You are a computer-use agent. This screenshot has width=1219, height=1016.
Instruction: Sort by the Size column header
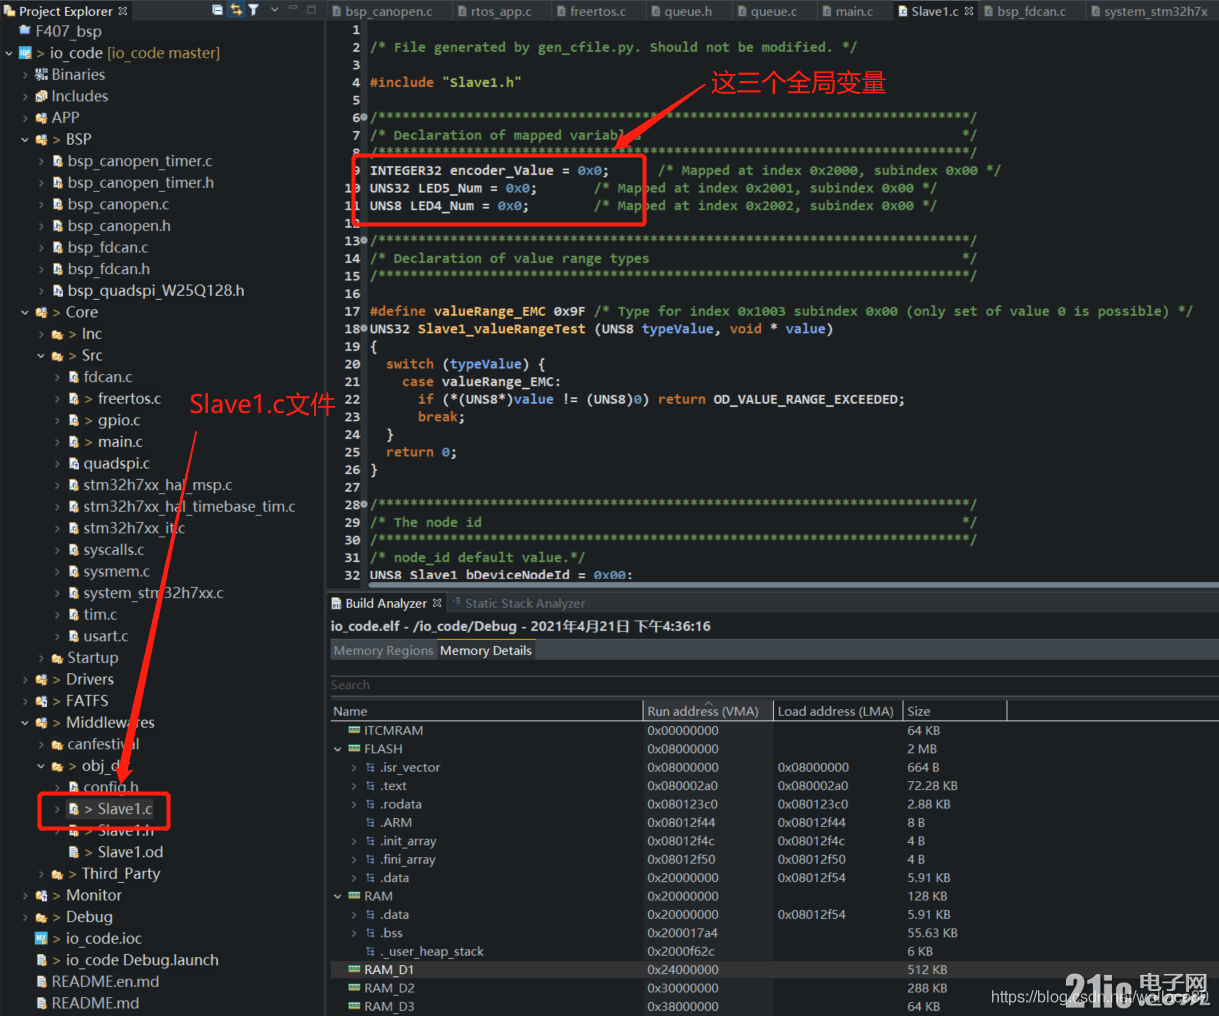tap(955, 711)
